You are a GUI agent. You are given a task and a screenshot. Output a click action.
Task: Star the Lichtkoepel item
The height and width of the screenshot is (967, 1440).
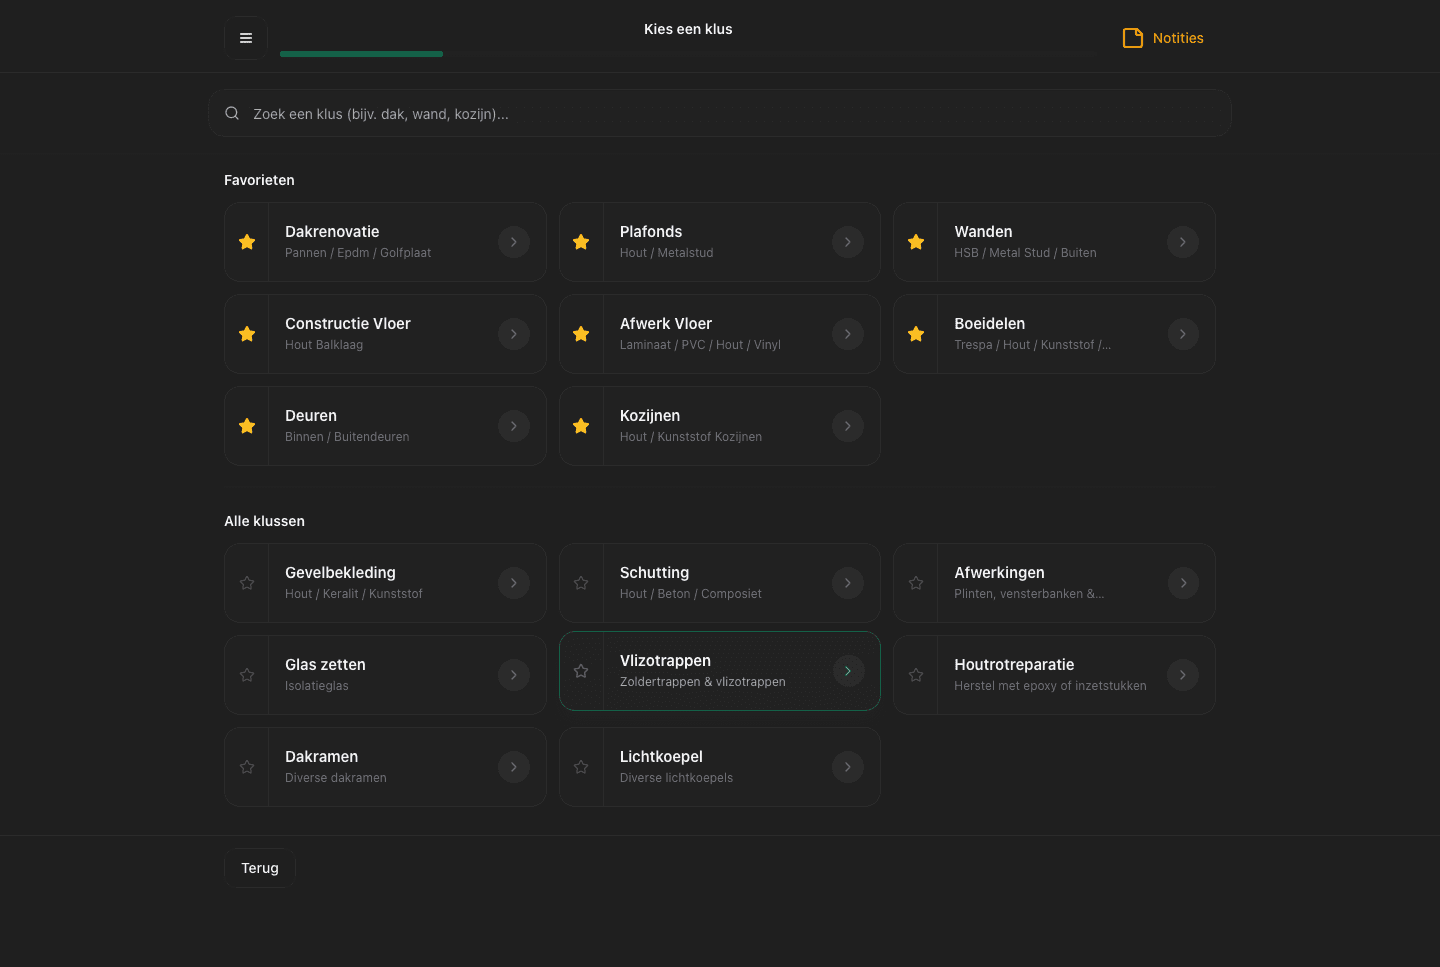coord(581,767)
